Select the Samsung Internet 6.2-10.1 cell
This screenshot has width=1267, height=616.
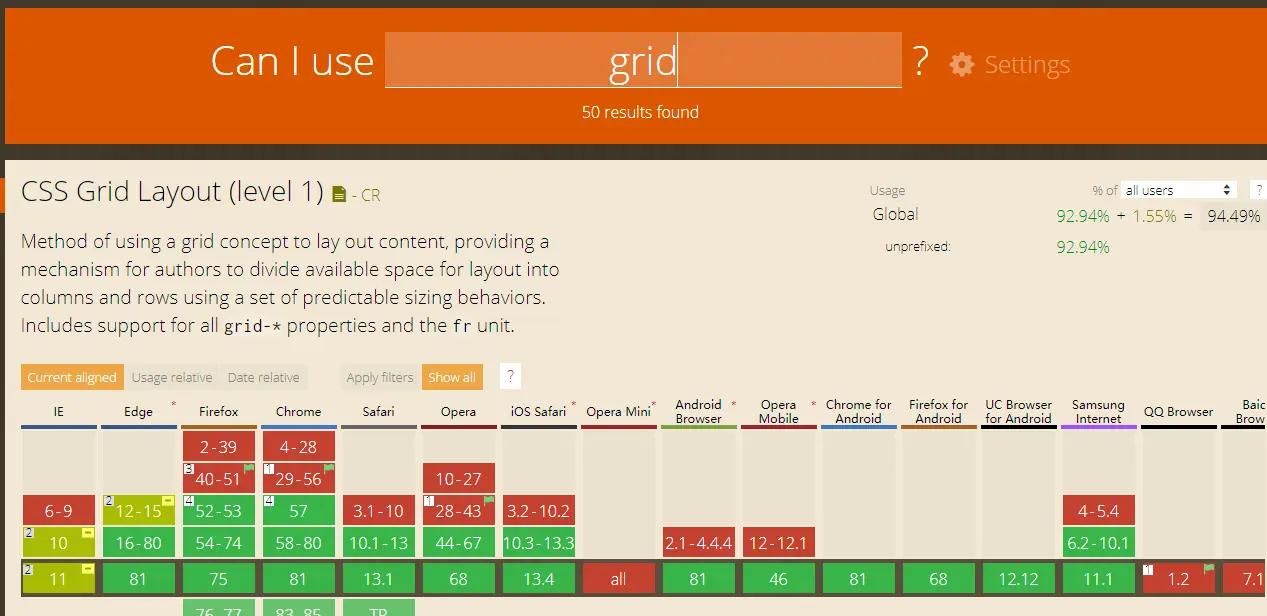(x=1099, y=542)
